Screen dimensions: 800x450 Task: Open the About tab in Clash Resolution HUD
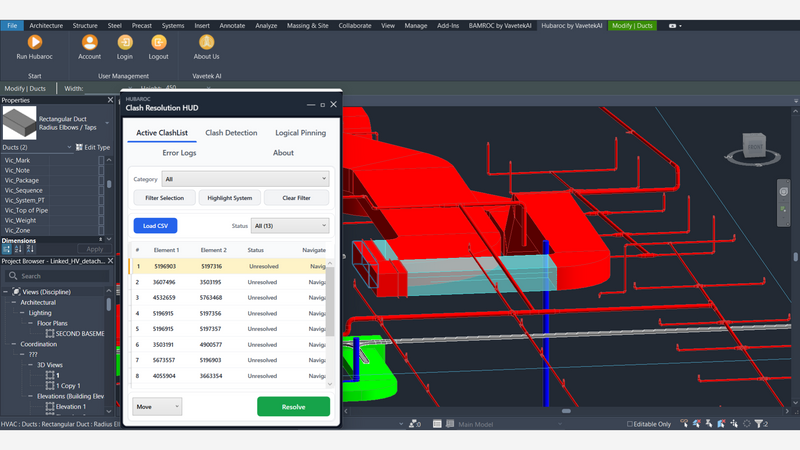pos(283,153)
